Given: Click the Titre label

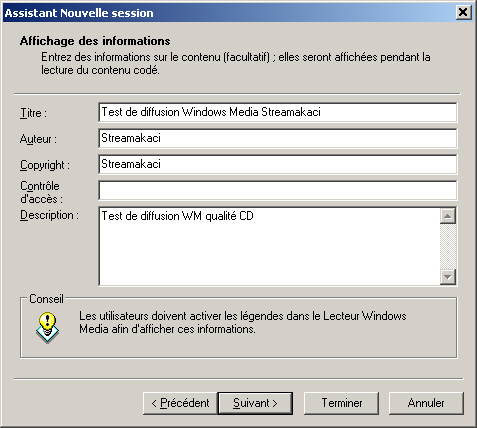Looking at the screenshot, I should click(x=33, y=113).
